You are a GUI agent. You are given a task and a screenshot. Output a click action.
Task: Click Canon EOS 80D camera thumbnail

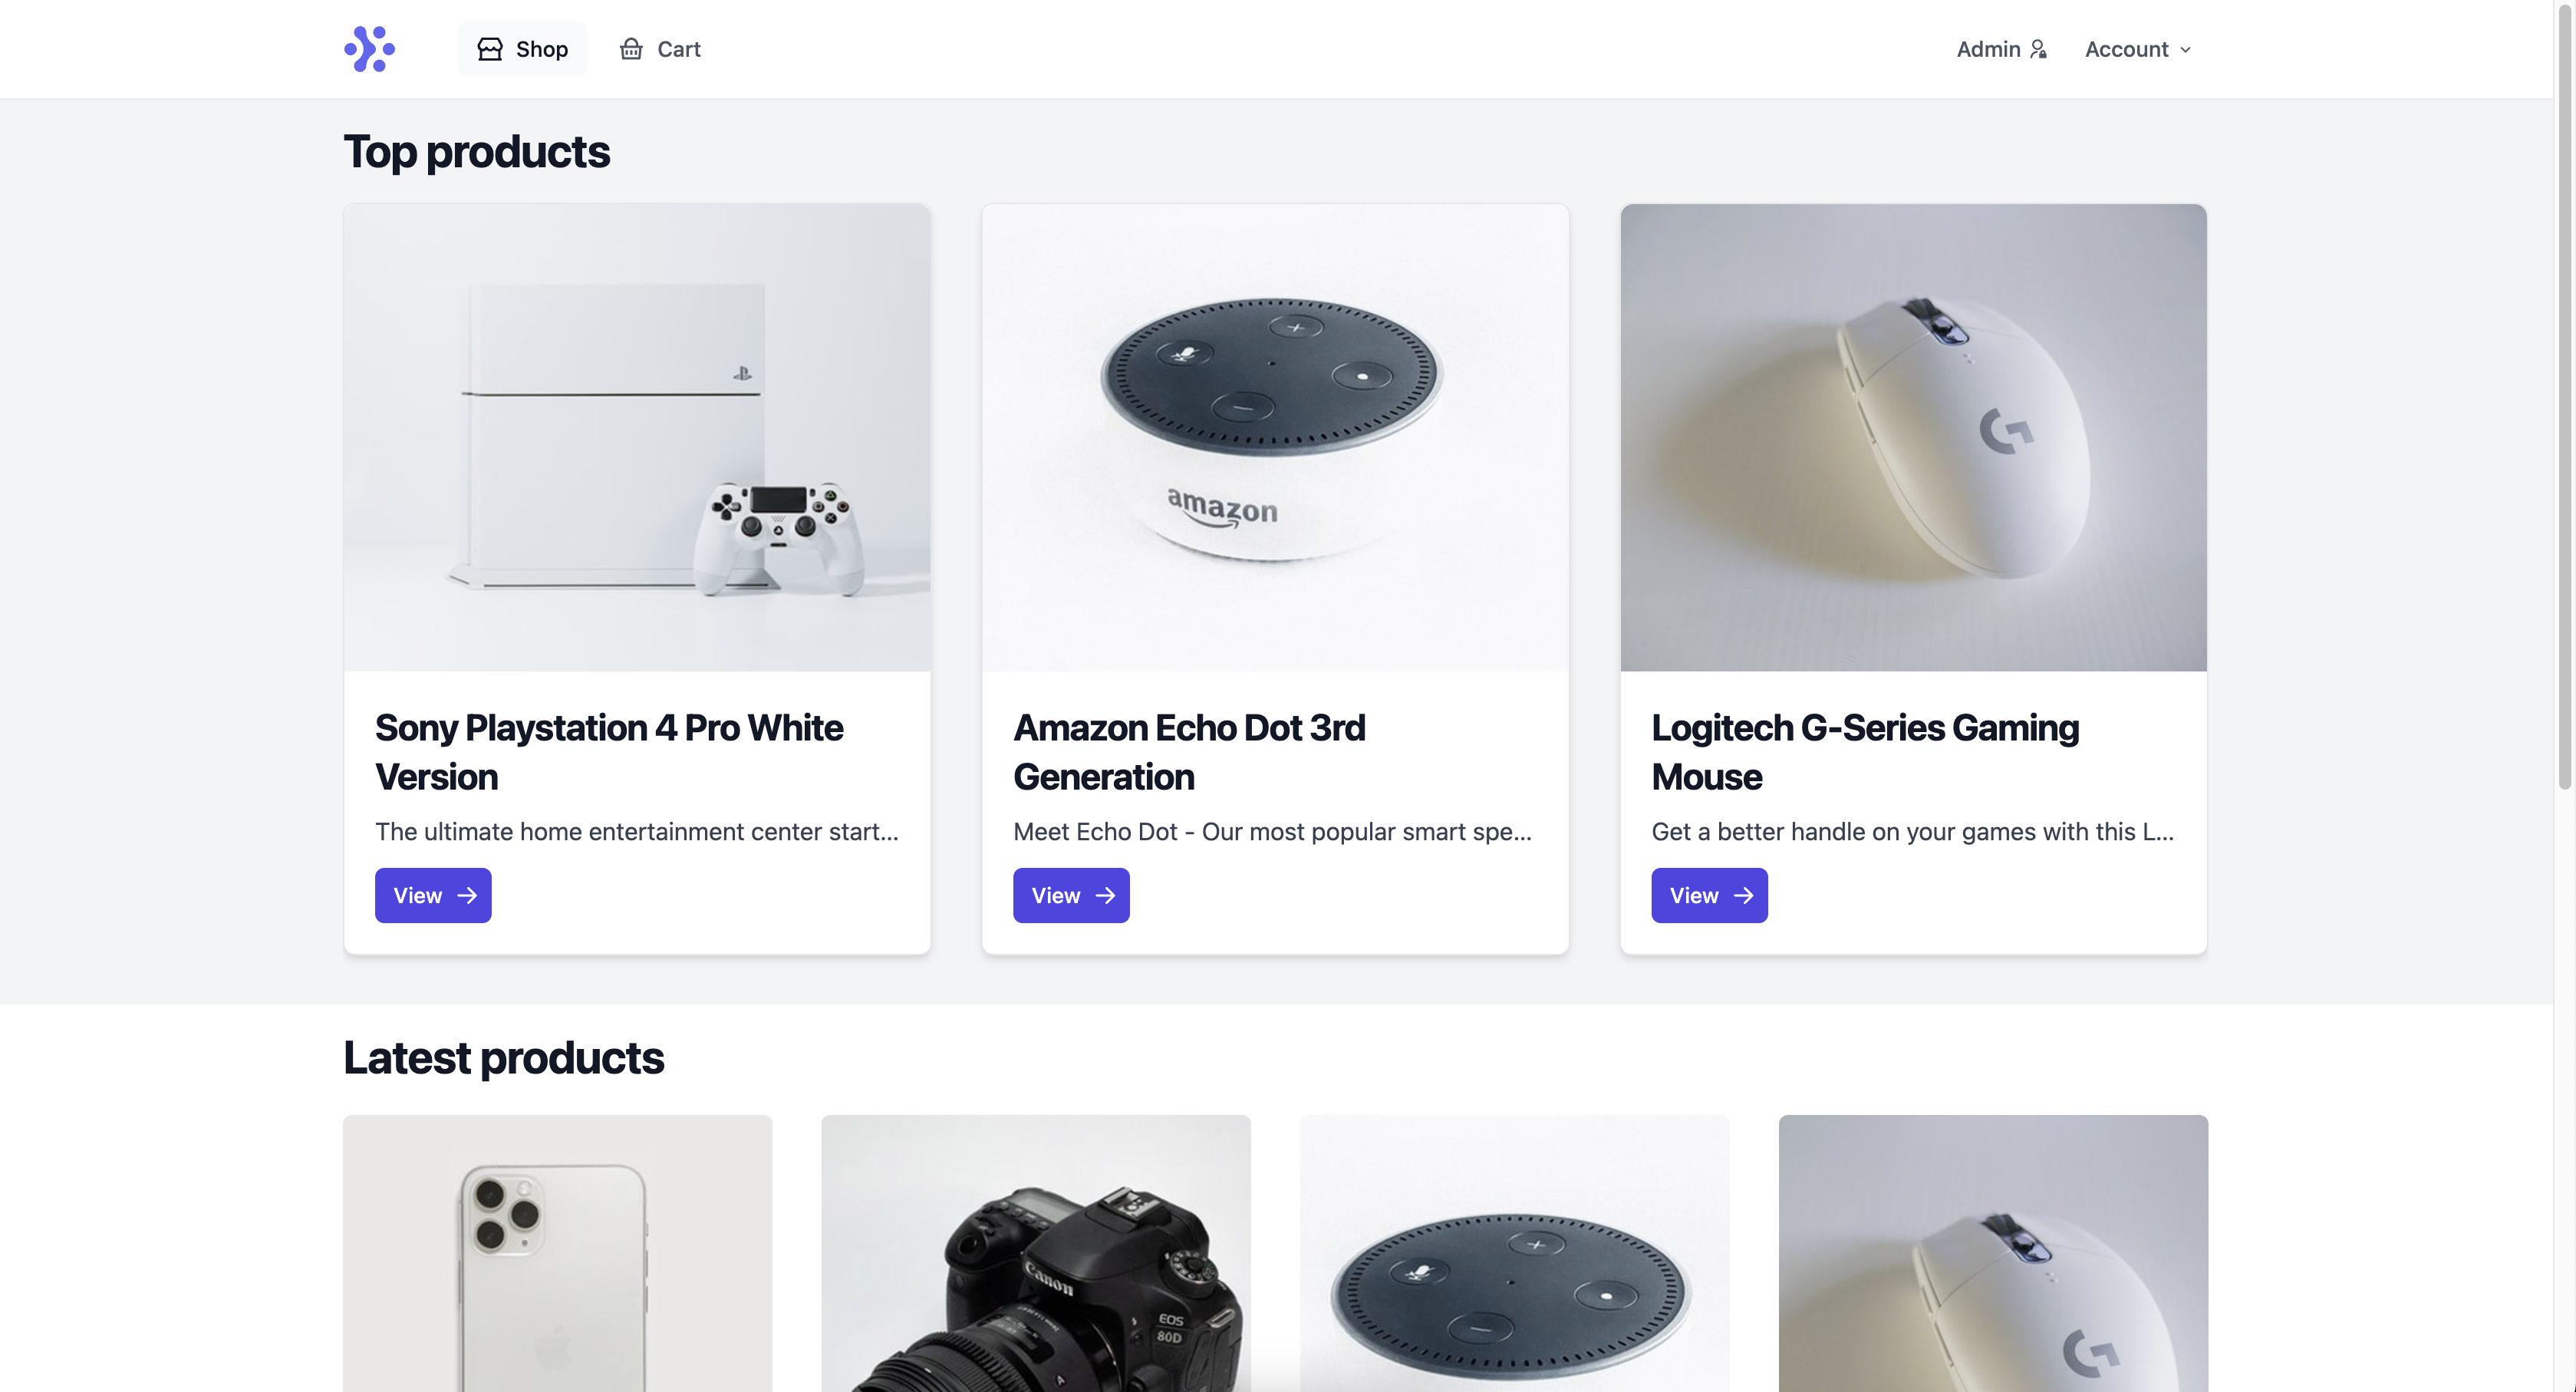pos(1036,1253)
